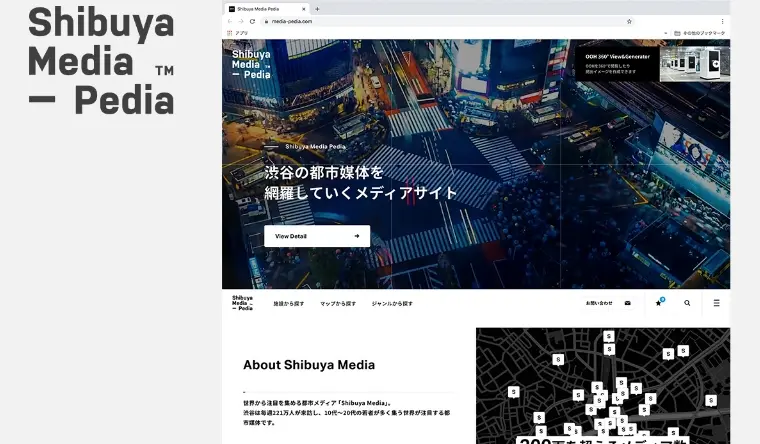The image size is (760, 444).
Task: Open the other bookmarks folder
Action: (699, 33)
